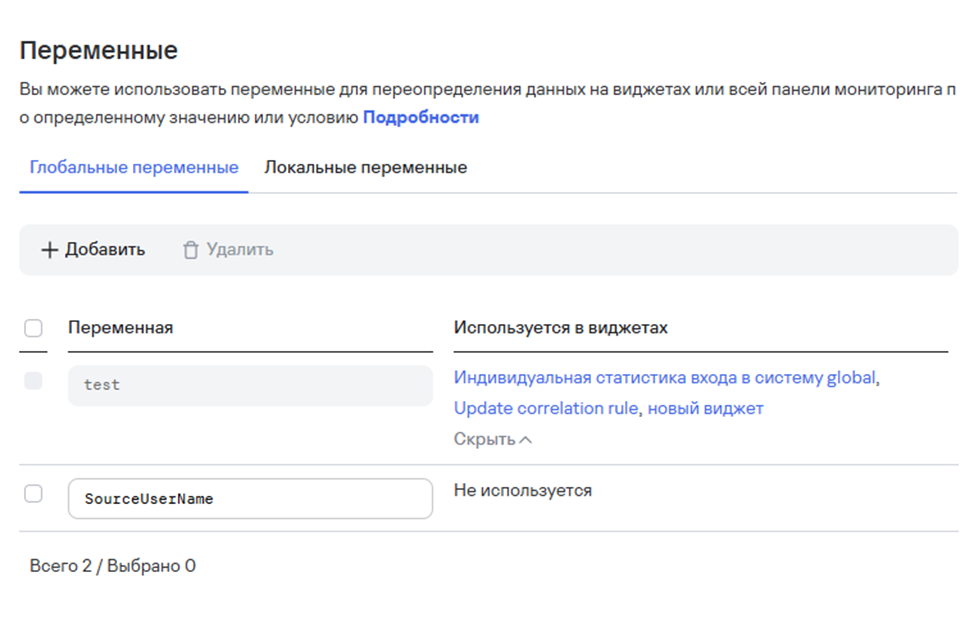The image size is (974, 623).
Task: Select the SourceUserName row checkbox
Action: (33, 493)
